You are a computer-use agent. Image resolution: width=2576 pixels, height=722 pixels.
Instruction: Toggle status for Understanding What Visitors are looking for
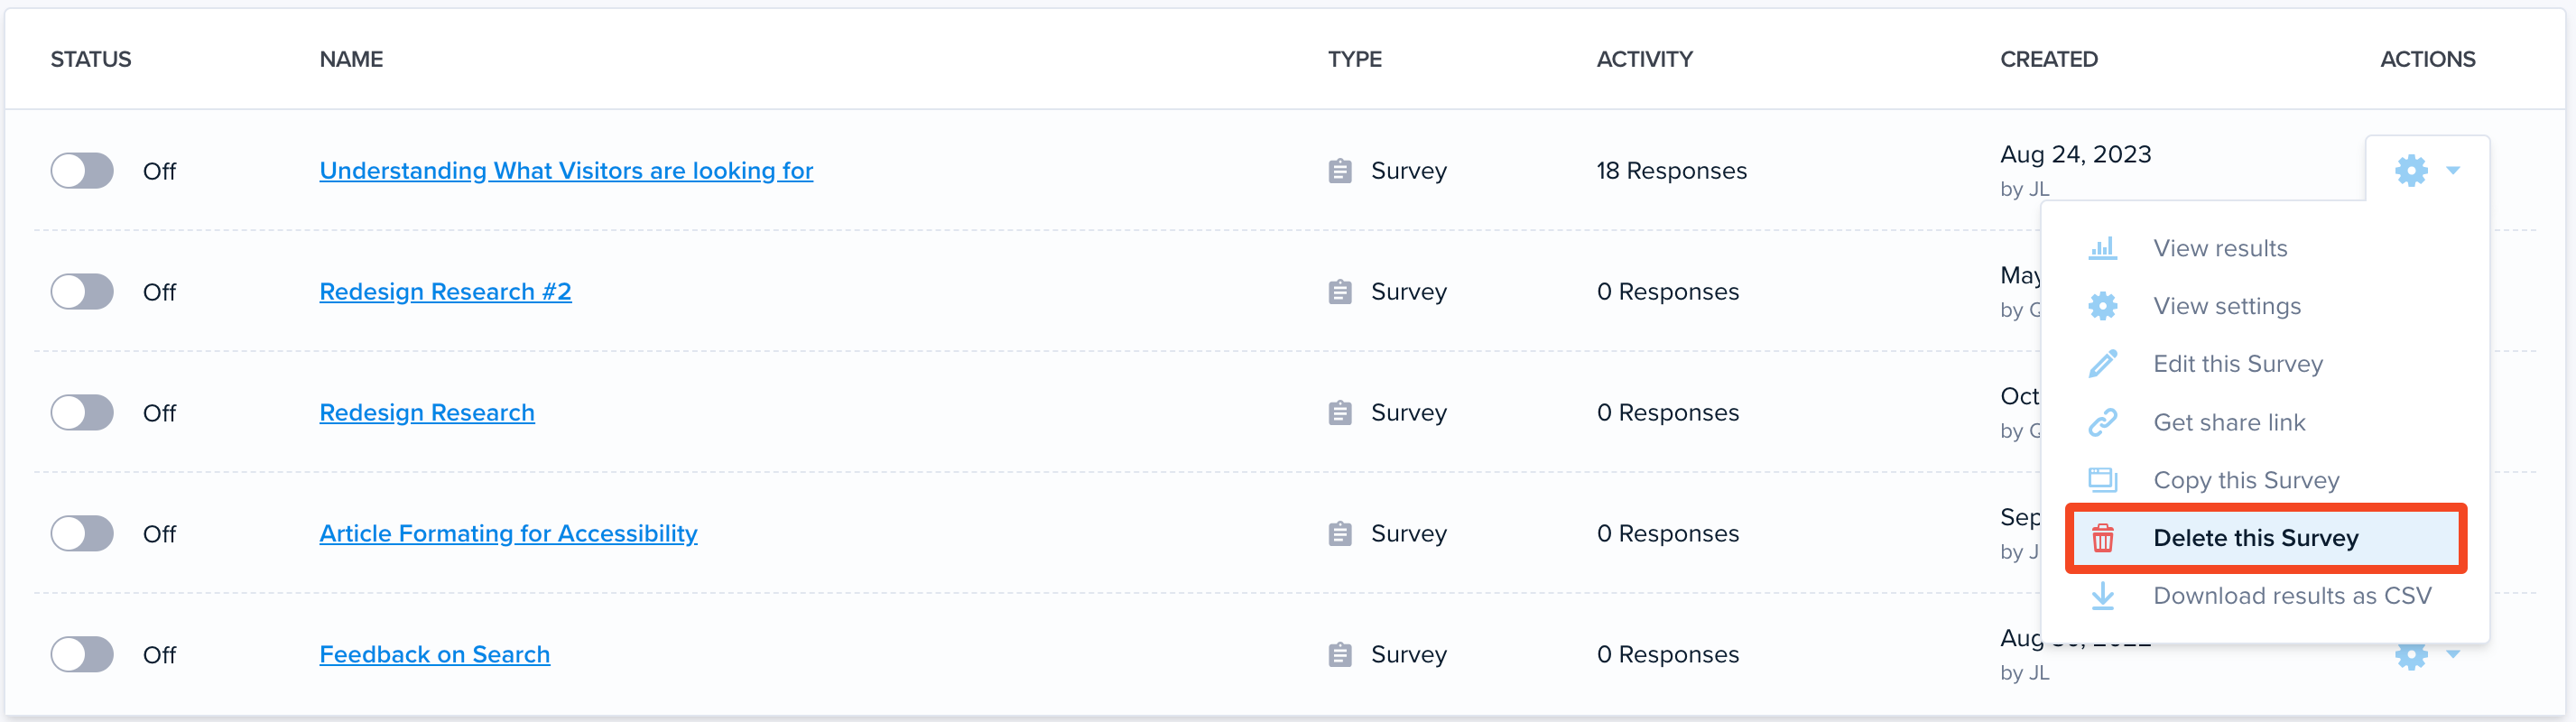coord(82,171)
